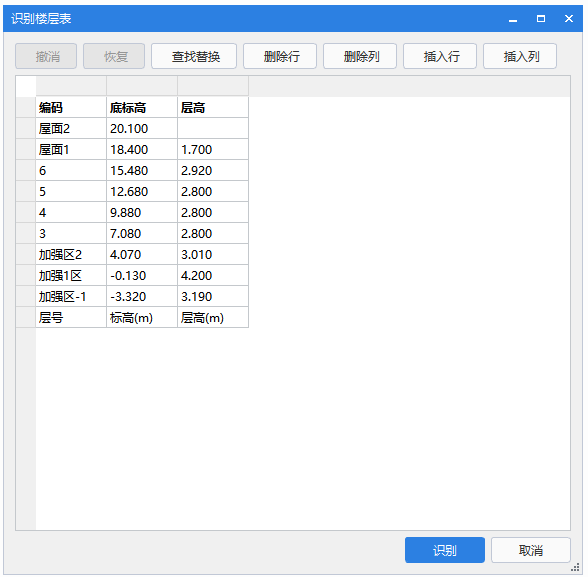Select the 15.480 cell
Viewport: 588px width, 577px height.
142,170
